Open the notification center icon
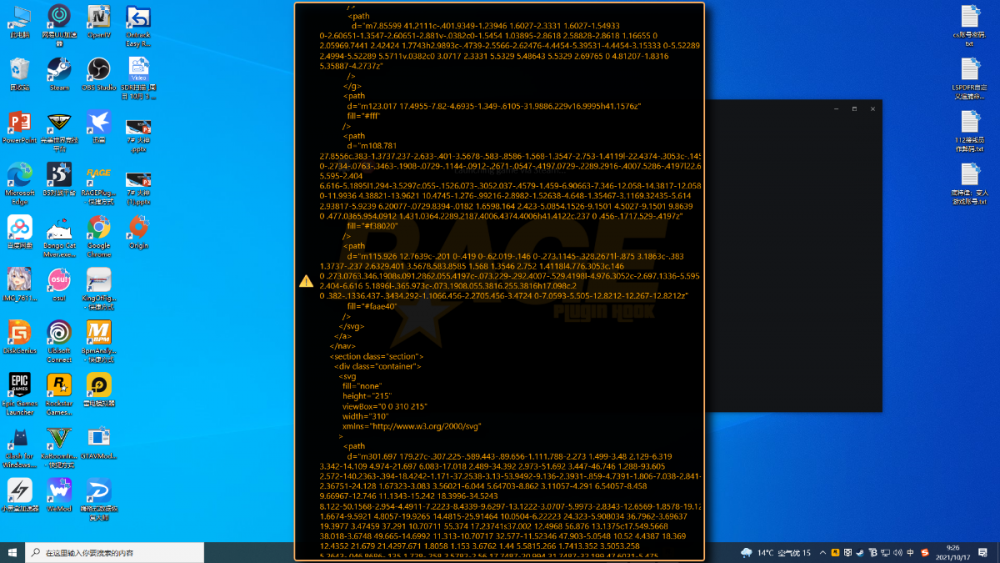 (983, 552)
